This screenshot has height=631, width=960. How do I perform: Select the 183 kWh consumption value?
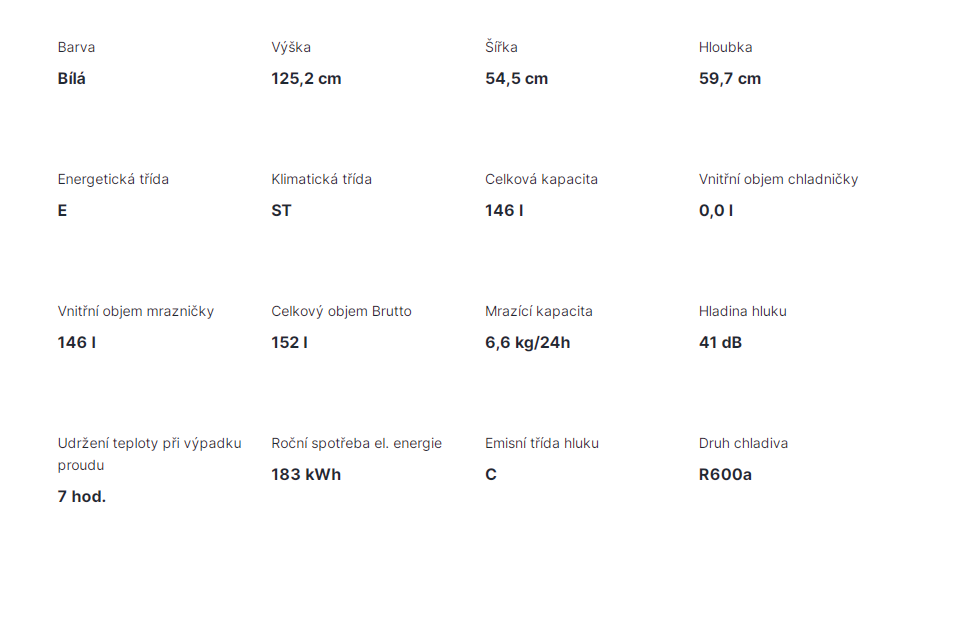306,475
